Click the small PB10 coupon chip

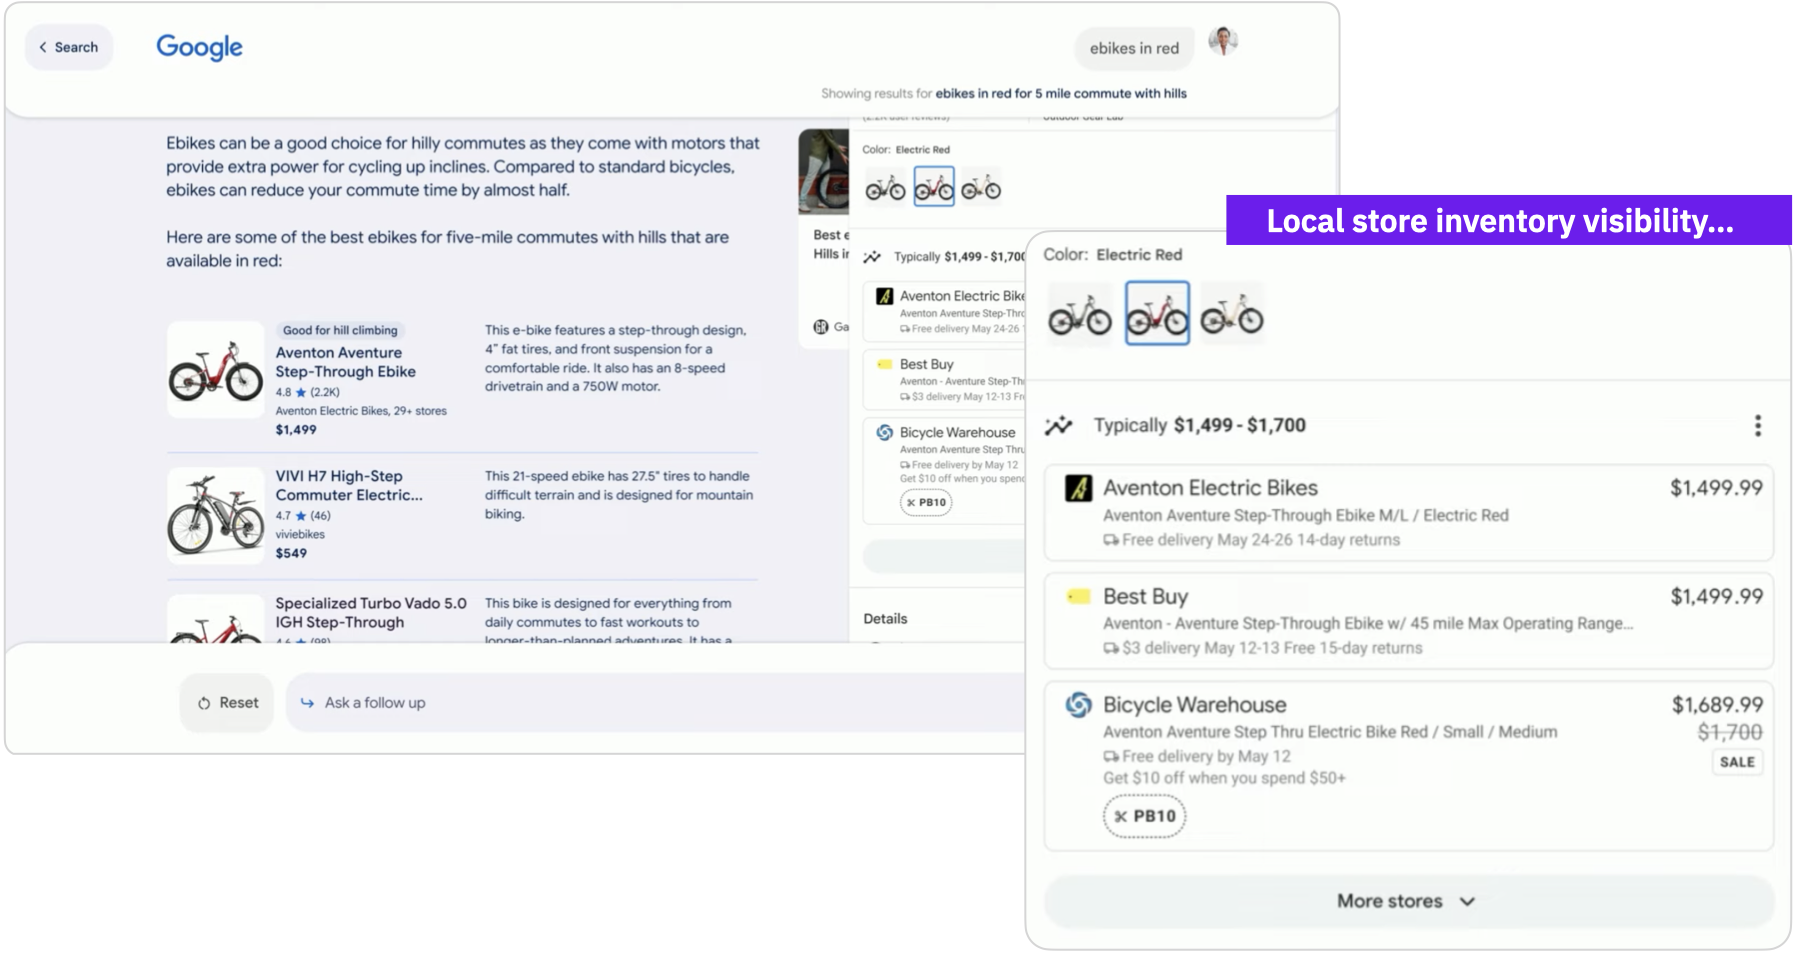click(926, 503)
